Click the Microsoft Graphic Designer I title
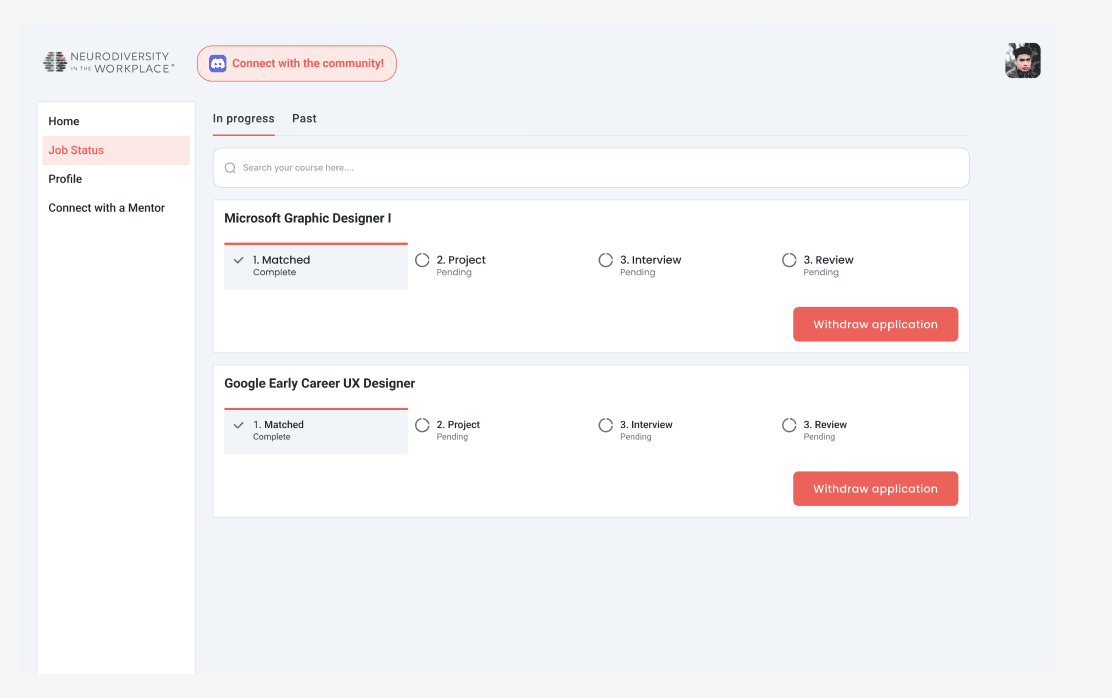The height and width of the screenshot is (698, 1112). [308, 218]
